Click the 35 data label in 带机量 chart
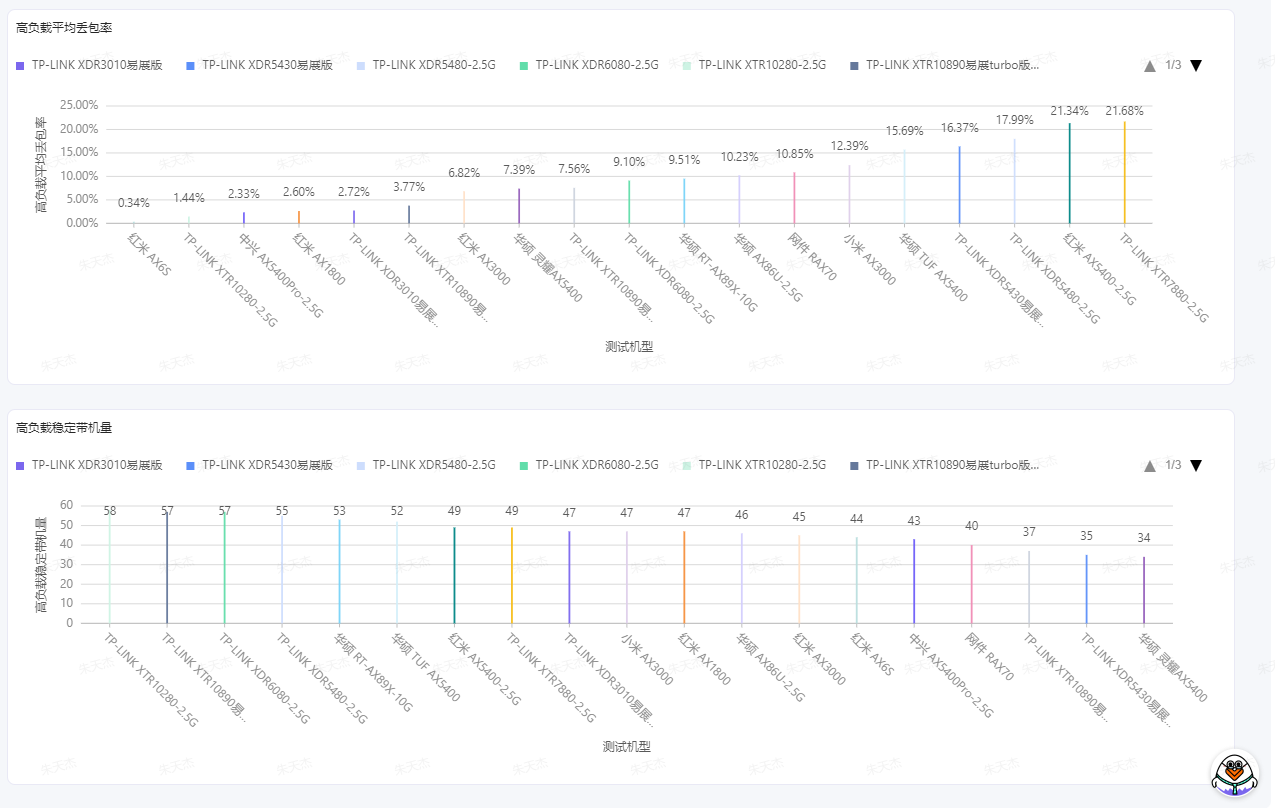The image size is (1275, 808). 1087,536
